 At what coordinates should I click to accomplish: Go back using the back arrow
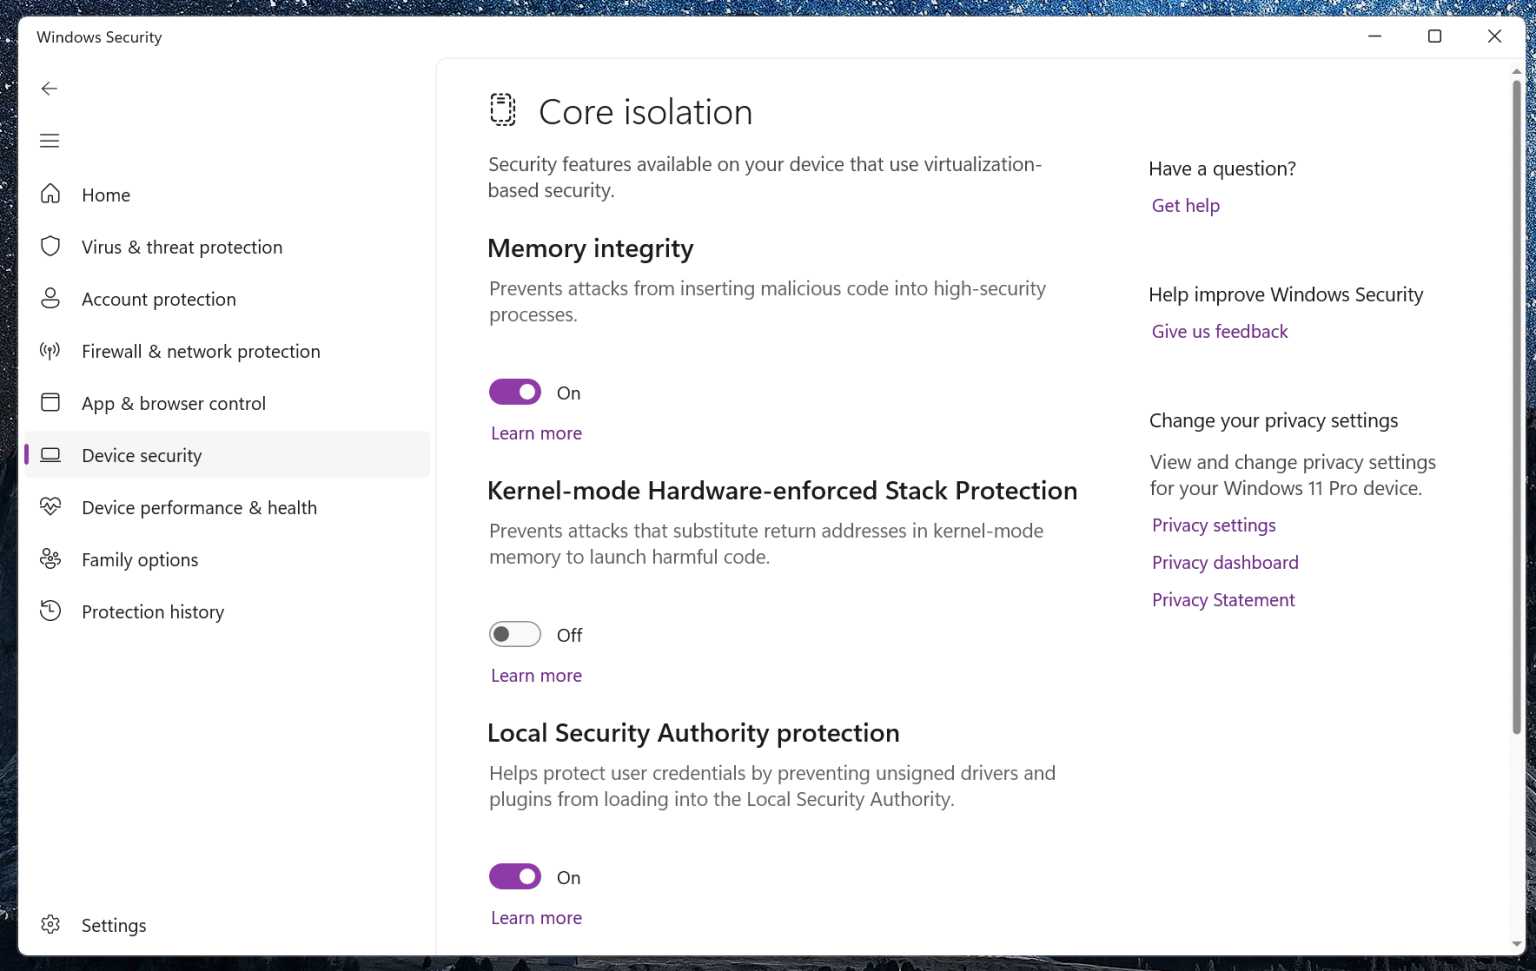[49, 88]
